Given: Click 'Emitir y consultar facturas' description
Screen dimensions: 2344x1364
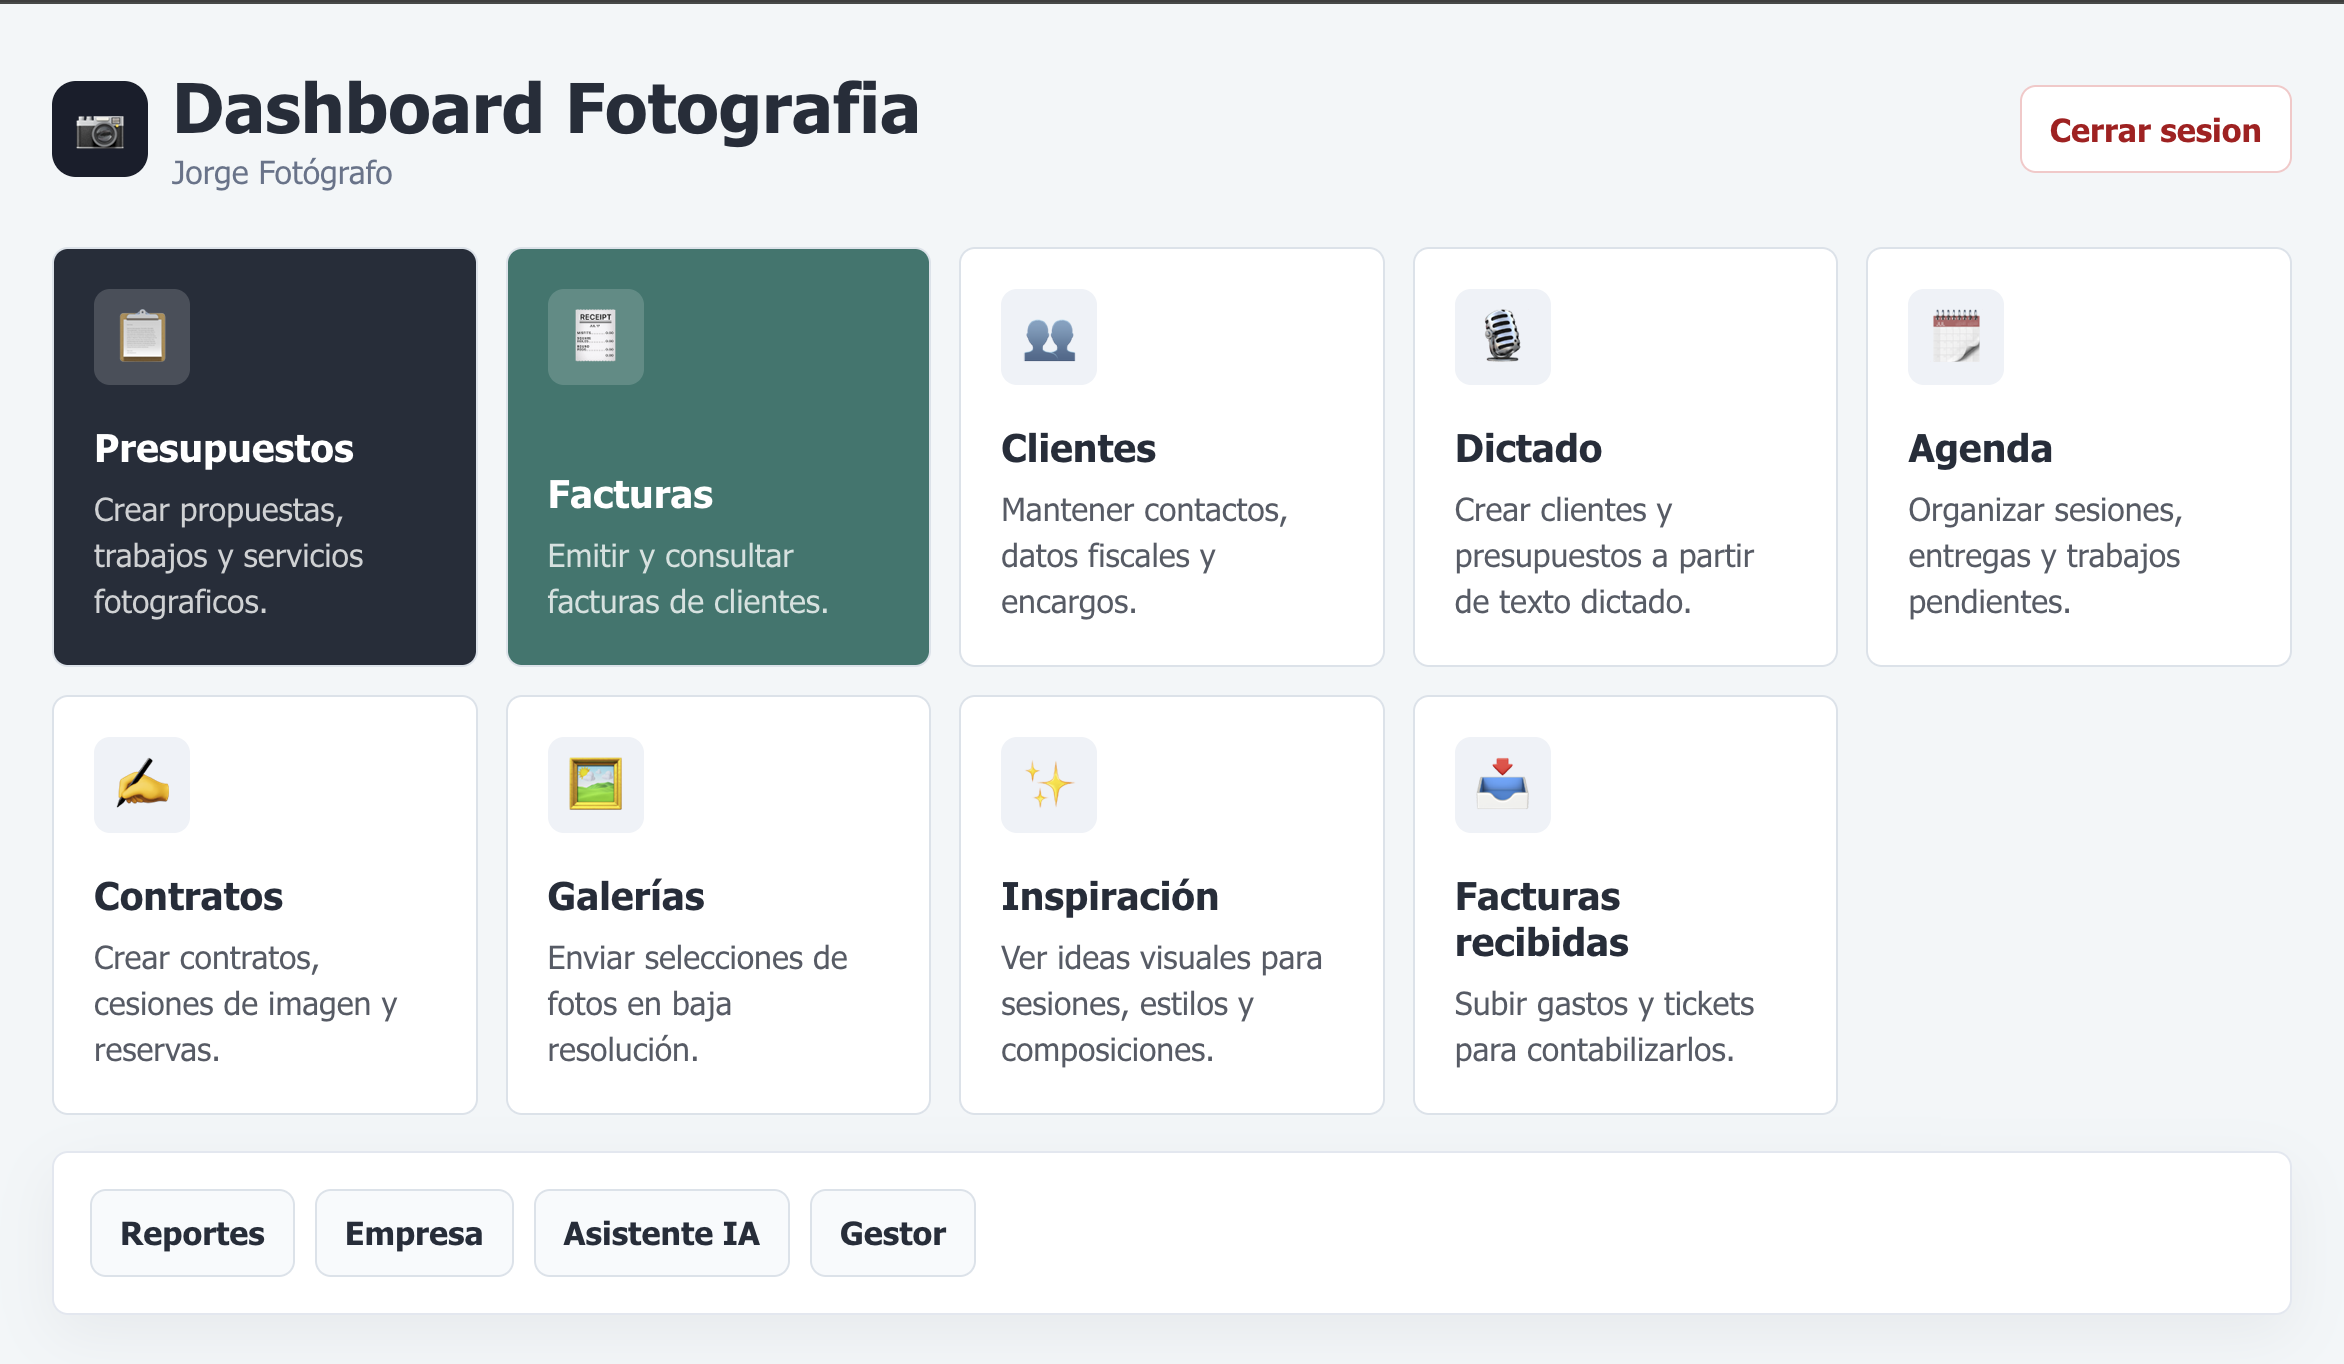Looking at the screenshot, I should coord(688,579).
